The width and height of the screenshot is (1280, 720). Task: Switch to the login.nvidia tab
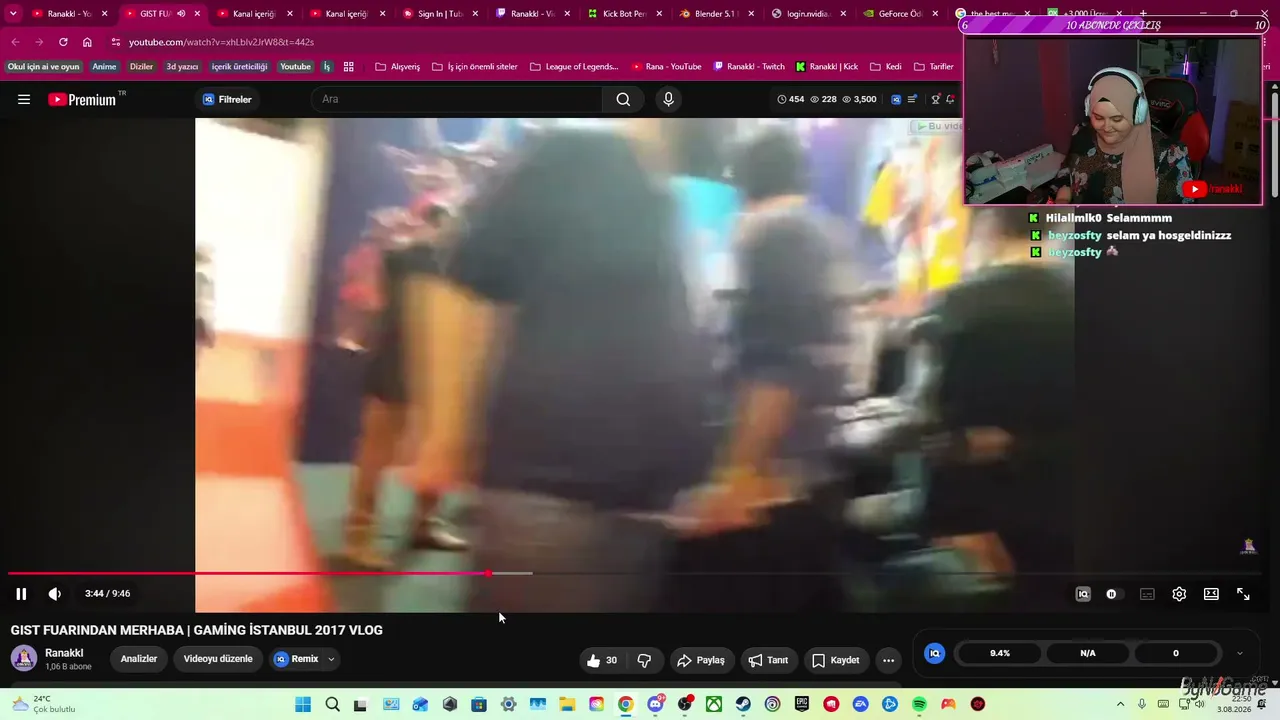[808, 14]
